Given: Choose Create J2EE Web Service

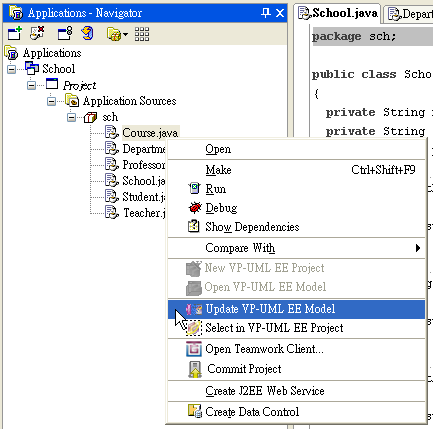Looking at the screenshot, I should point(296,391).
